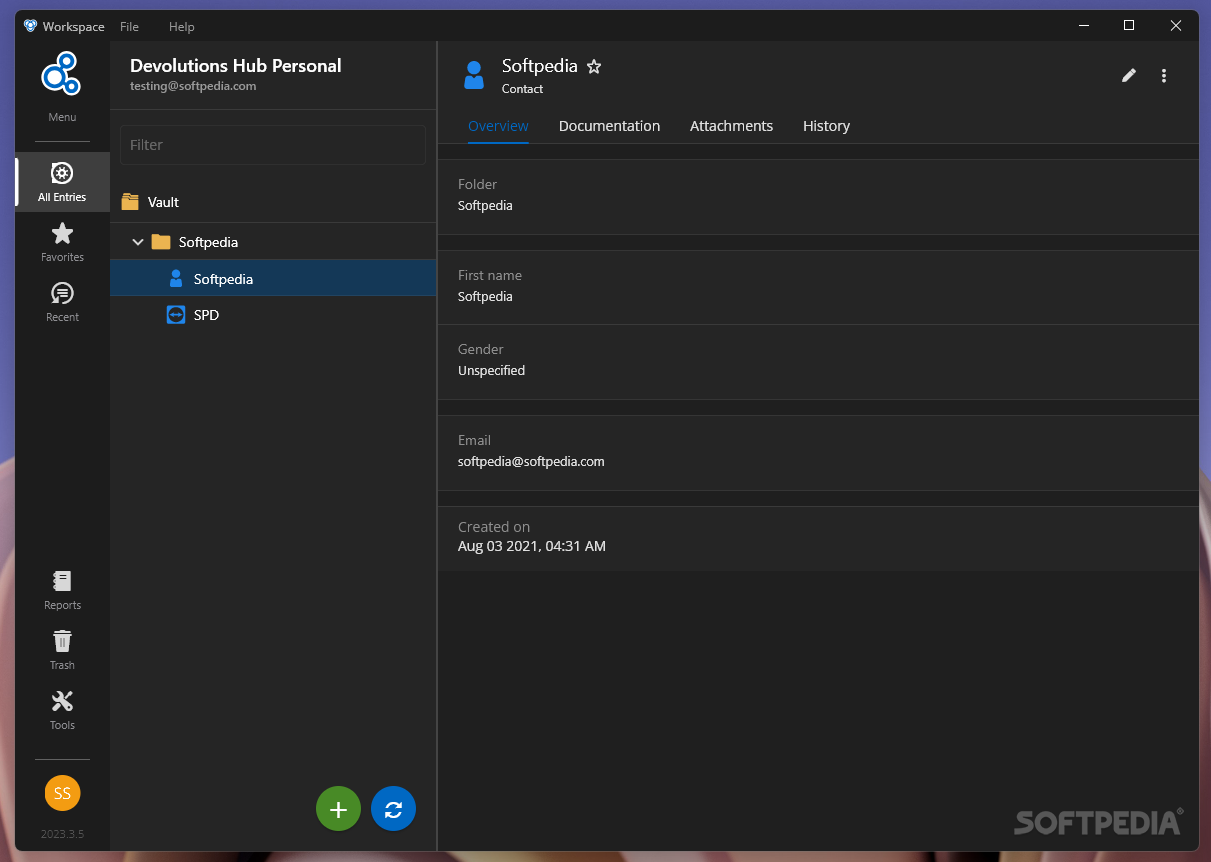Click the Folder value Softpedia
The height and width of the screenshot is (862, 1211).
click(485, 206)
